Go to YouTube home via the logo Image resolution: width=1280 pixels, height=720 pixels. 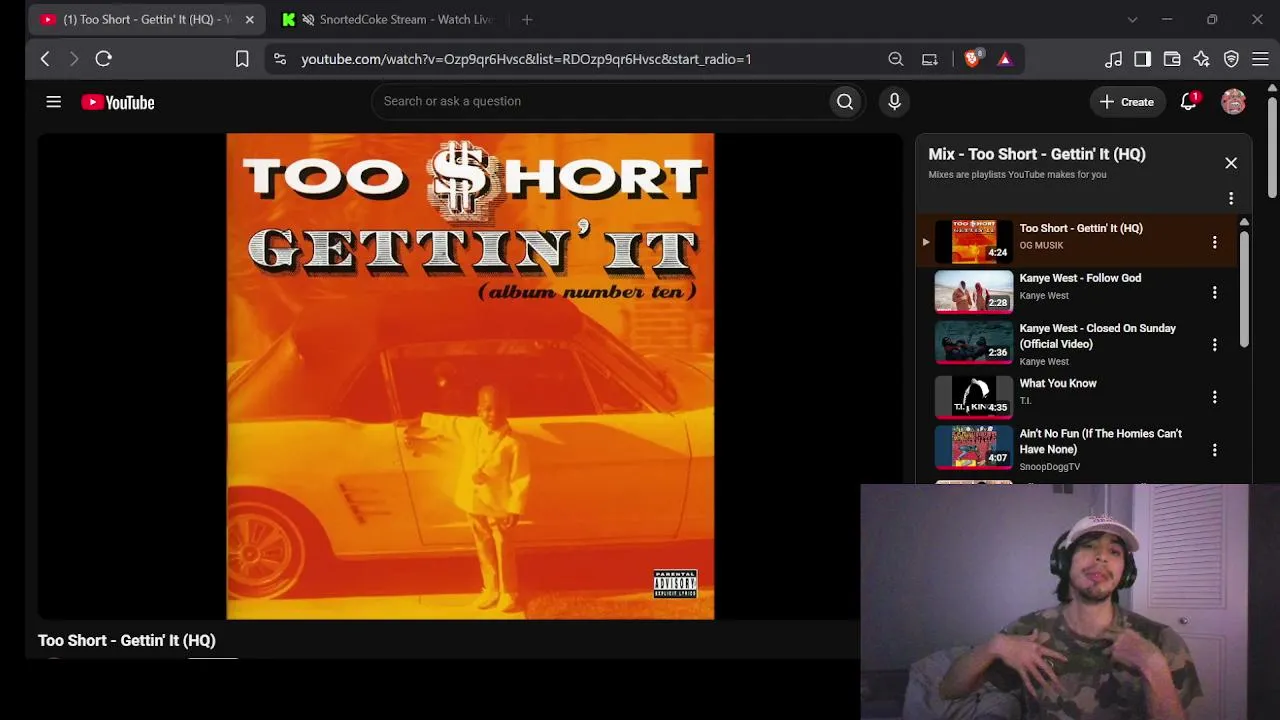[118, 102]
